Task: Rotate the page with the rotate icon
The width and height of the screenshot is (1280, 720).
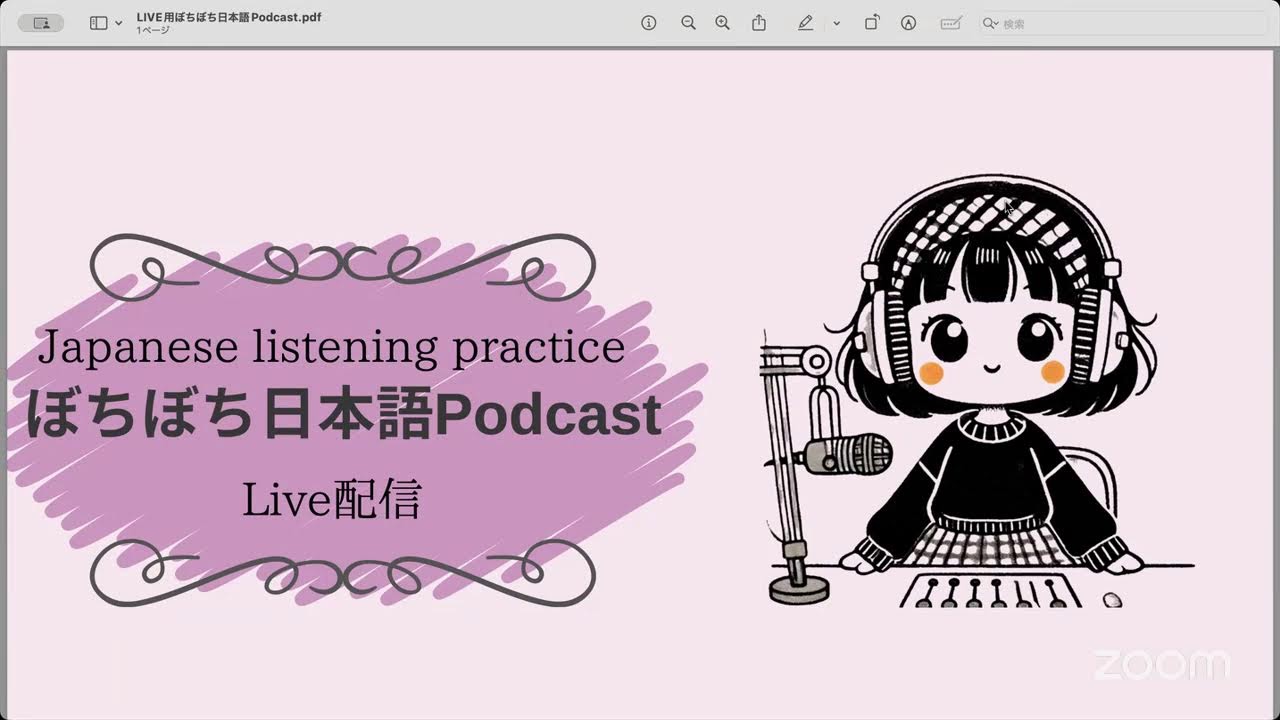Action: click(871, 23)
